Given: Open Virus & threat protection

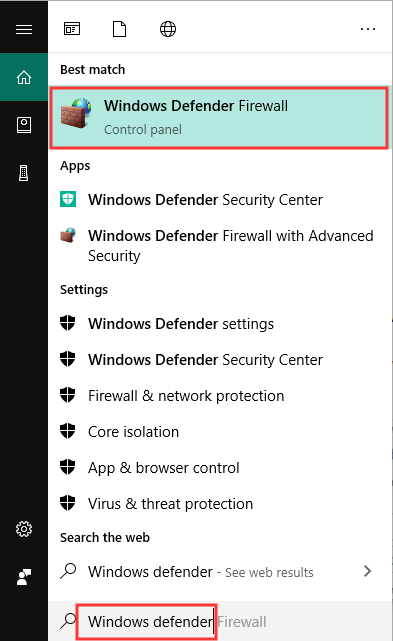Looking at the screenshot, I should 219,504.
